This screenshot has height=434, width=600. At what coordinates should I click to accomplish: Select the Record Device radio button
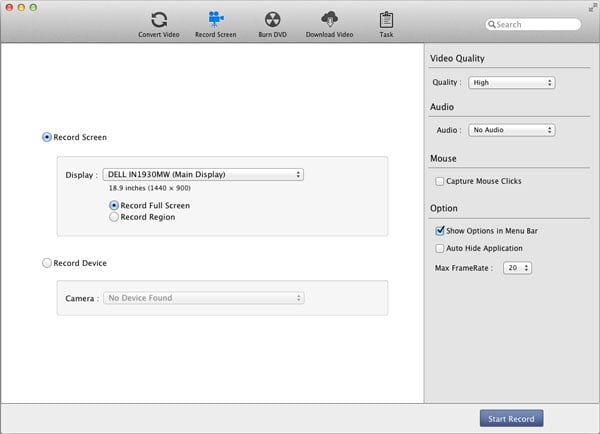click(47, 263)
